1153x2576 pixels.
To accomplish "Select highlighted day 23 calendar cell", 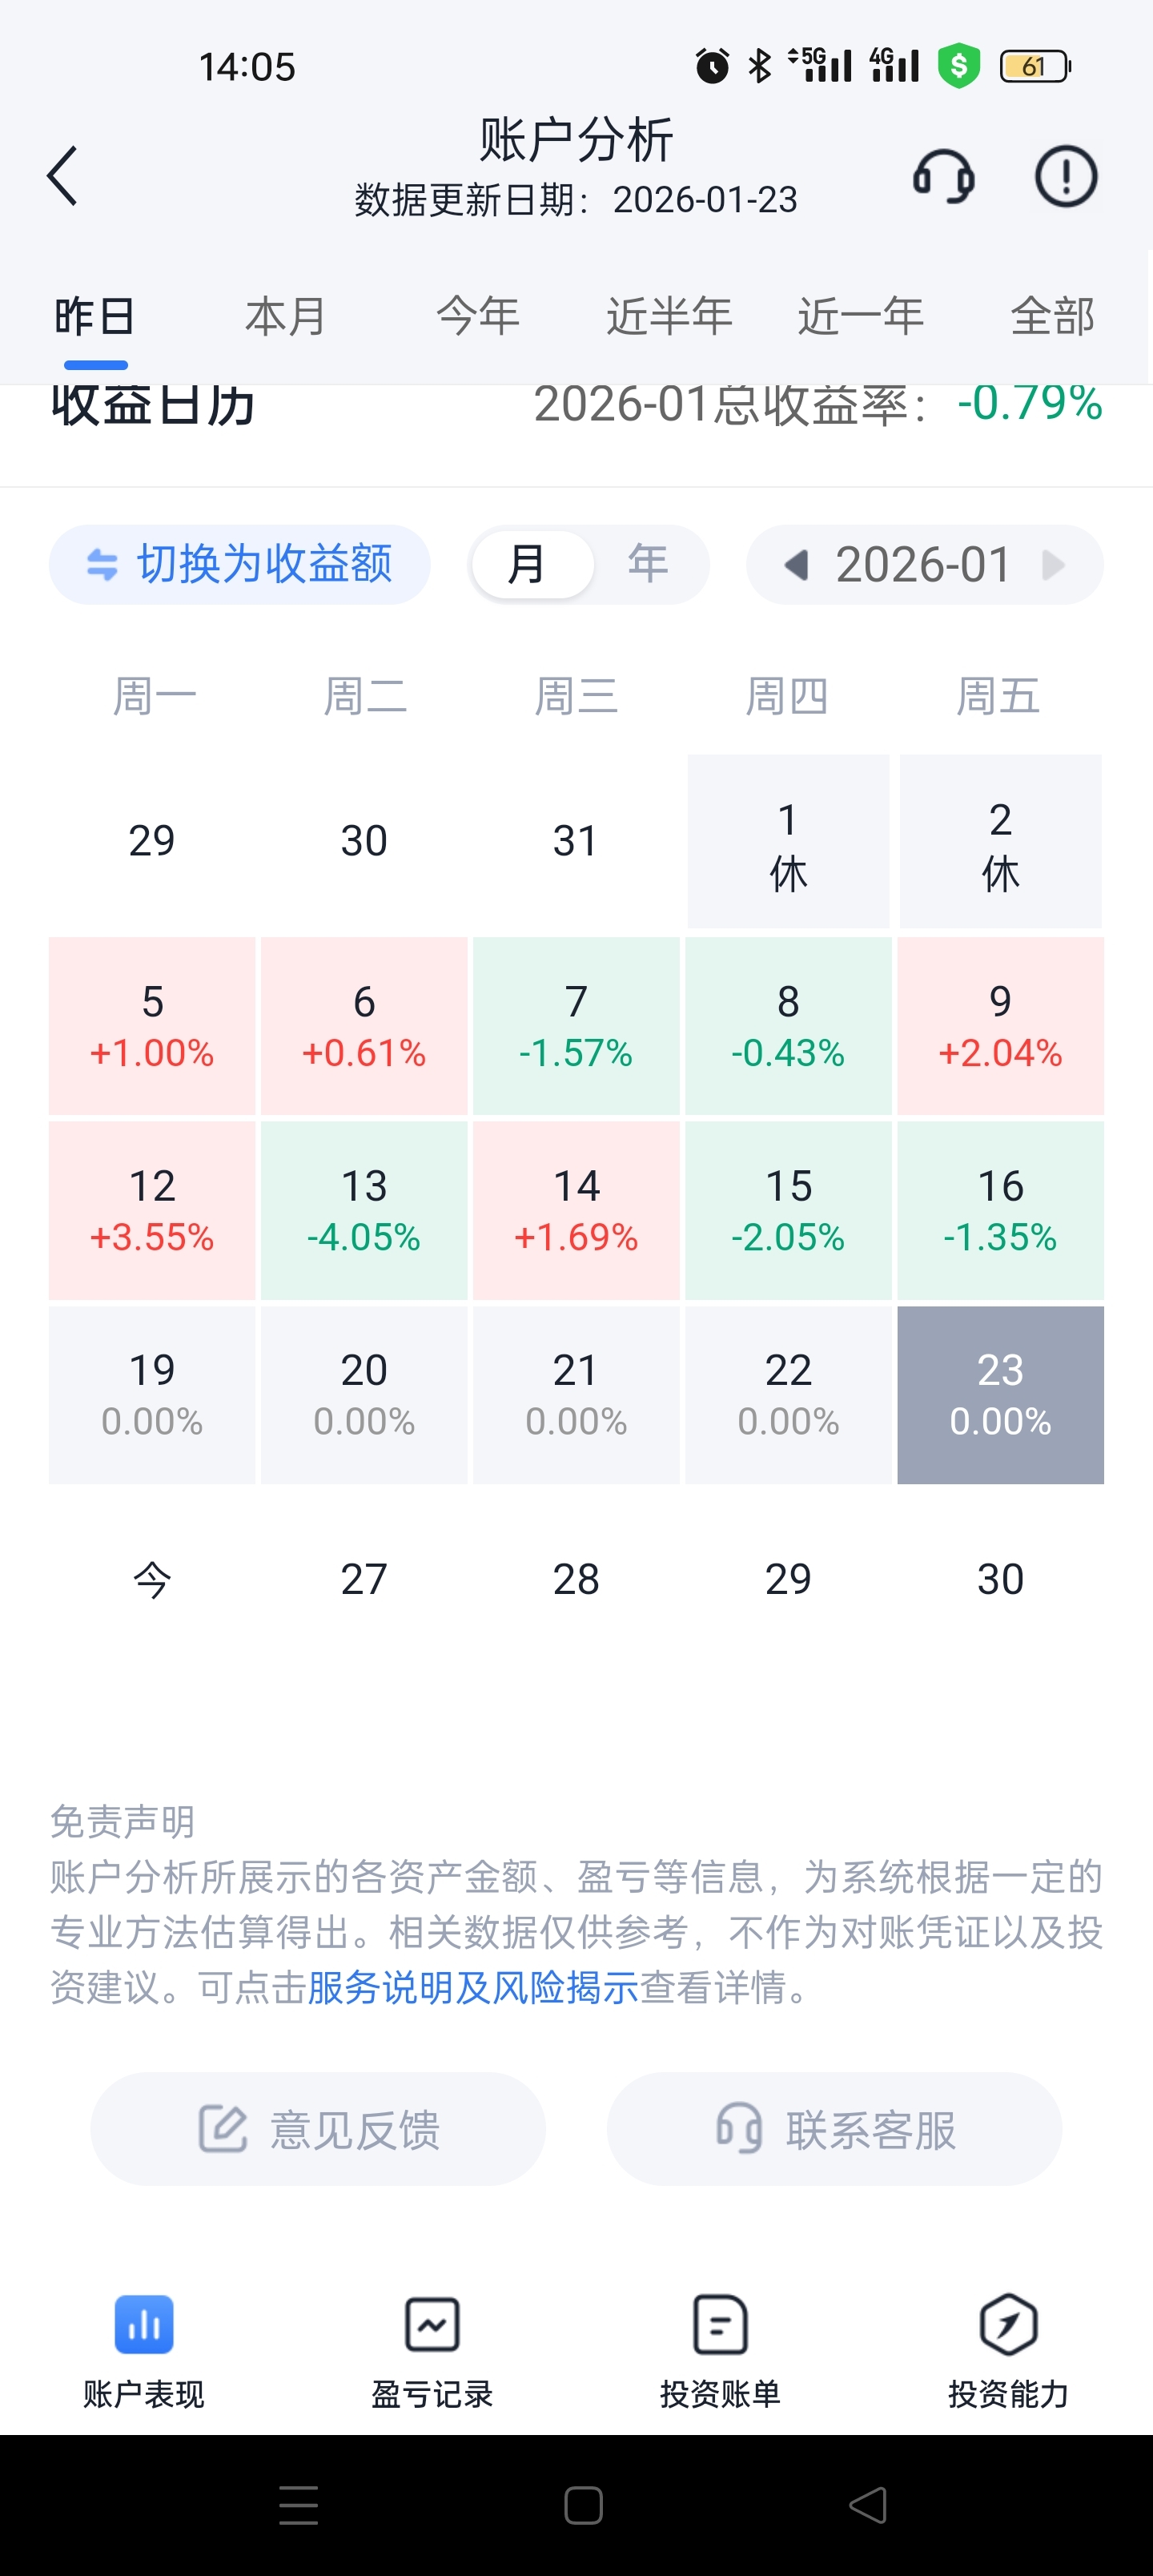I will [x=1000, y=1394].
